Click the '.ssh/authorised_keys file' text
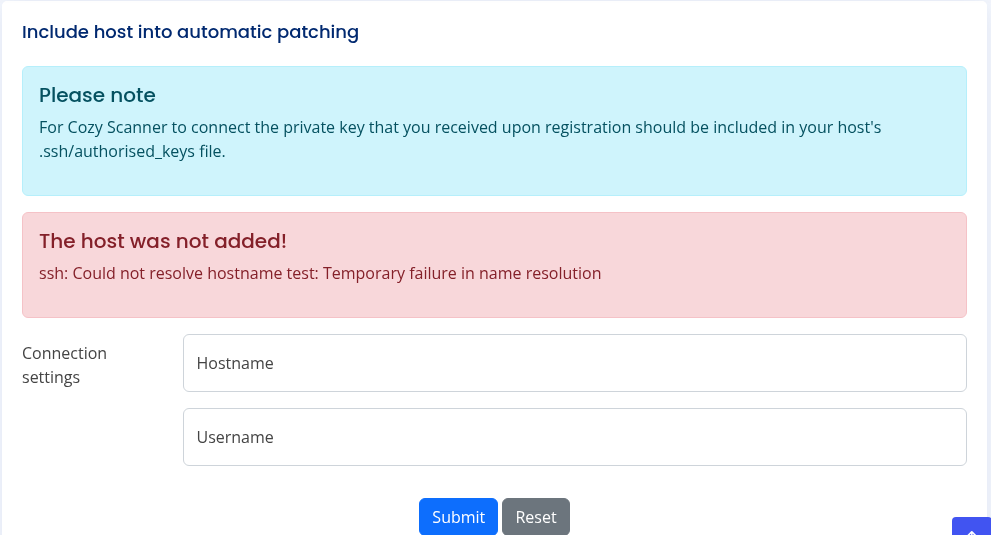The width and height of the screenshot is (991, 535). click(x=132, y=152)
